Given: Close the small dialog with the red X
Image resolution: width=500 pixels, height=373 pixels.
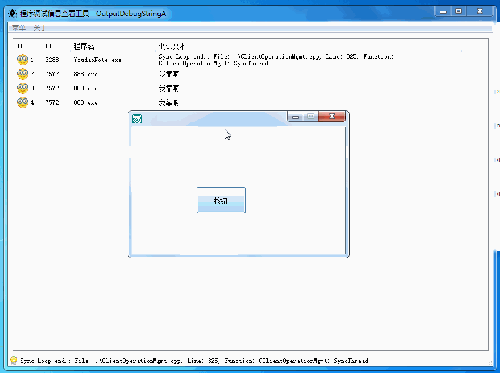Looking at the screenshot, I should click(332, 116).
